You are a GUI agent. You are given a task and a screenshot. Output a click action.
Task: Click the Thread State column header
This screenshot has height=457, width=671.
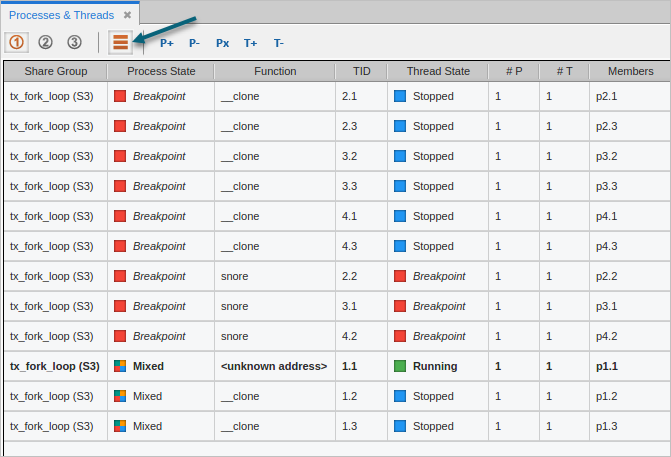tap(438, 71)
